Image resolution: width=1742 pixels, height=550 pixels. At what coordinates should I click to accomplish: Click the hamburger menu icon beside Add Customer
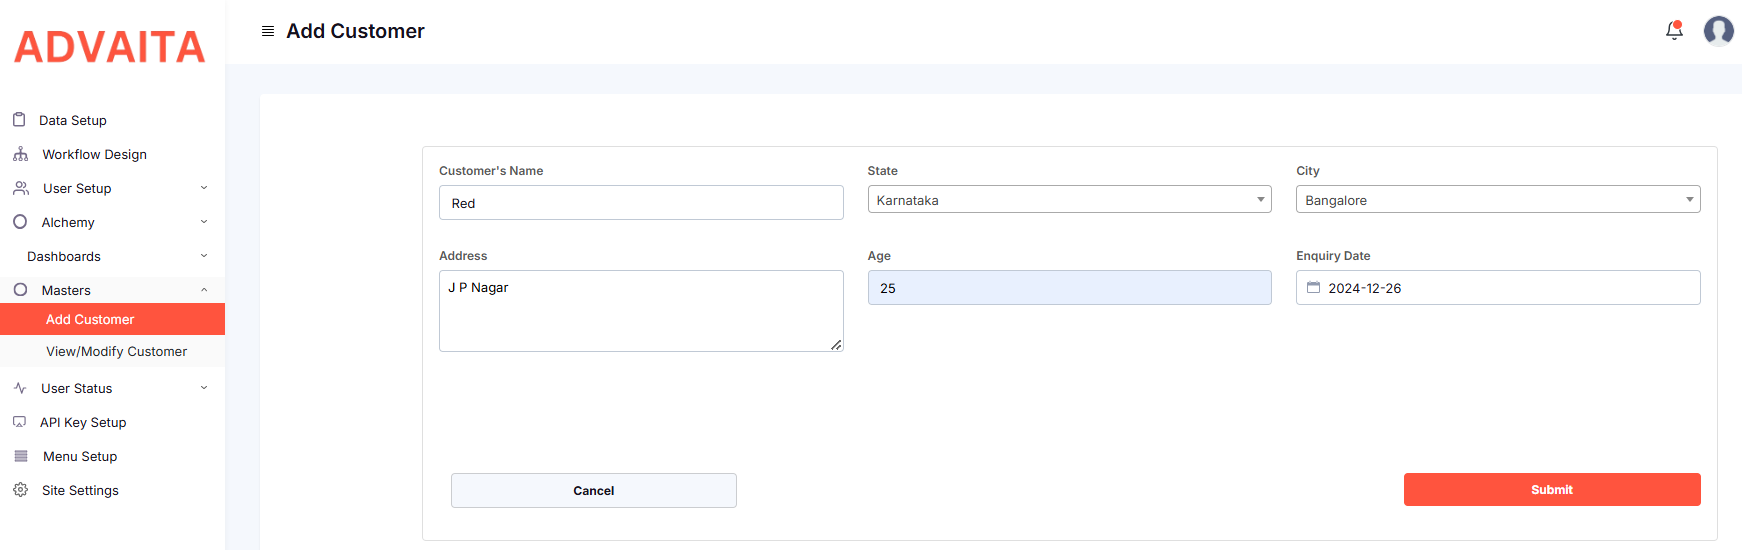(268, 31)
